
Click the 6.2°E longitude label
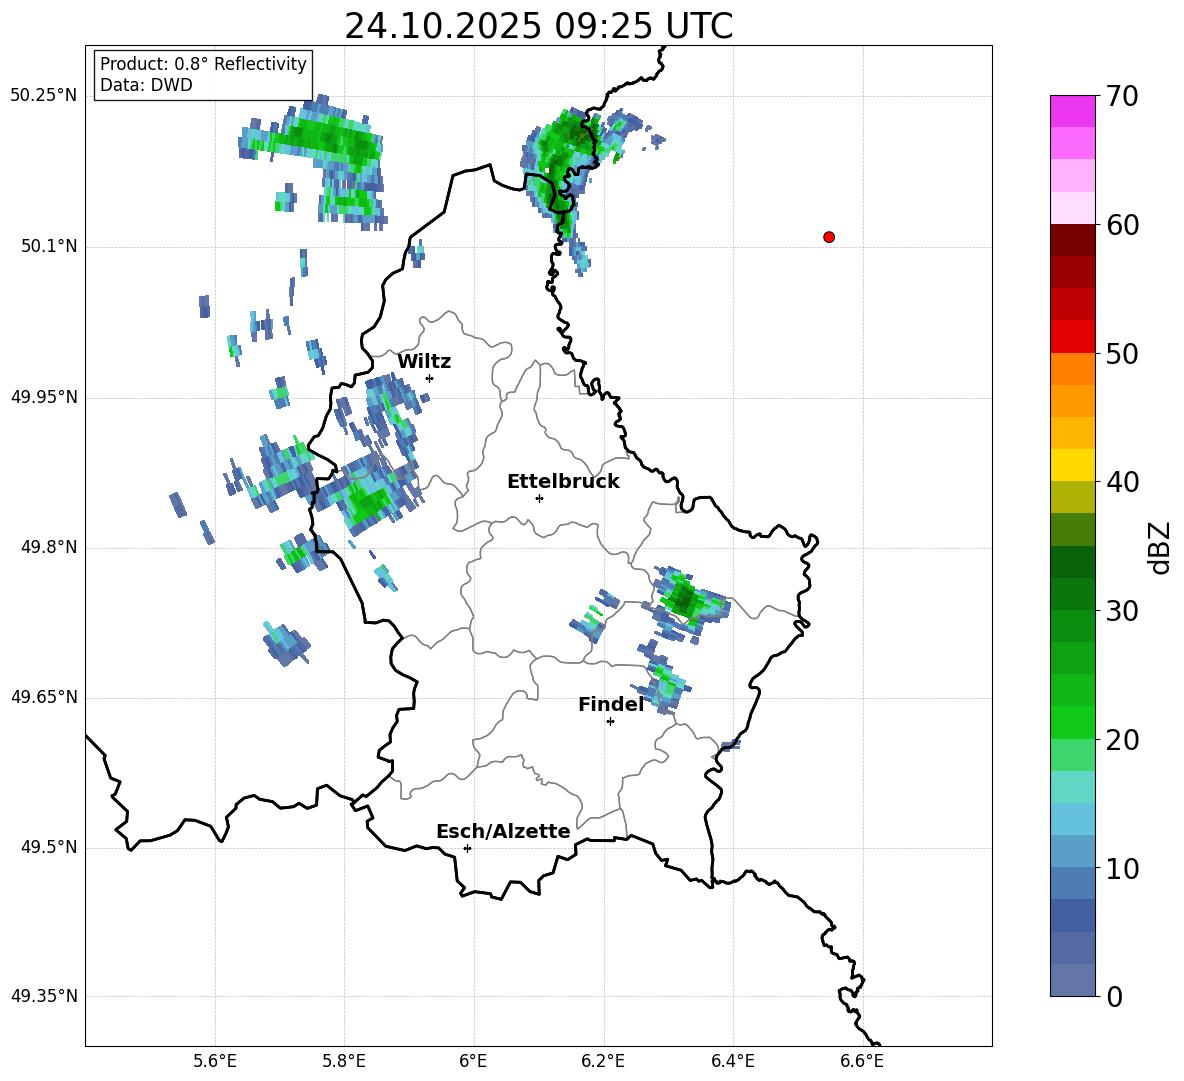[x=603, y=1061]
